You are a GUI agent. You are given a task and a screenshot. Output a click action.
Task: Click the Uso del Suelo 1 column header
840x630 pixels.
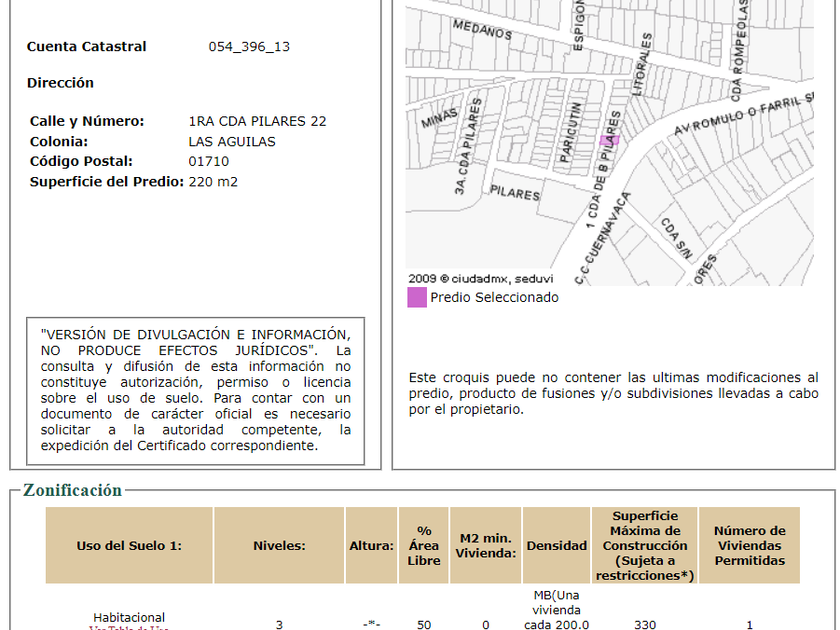click(x=129, y=546)
